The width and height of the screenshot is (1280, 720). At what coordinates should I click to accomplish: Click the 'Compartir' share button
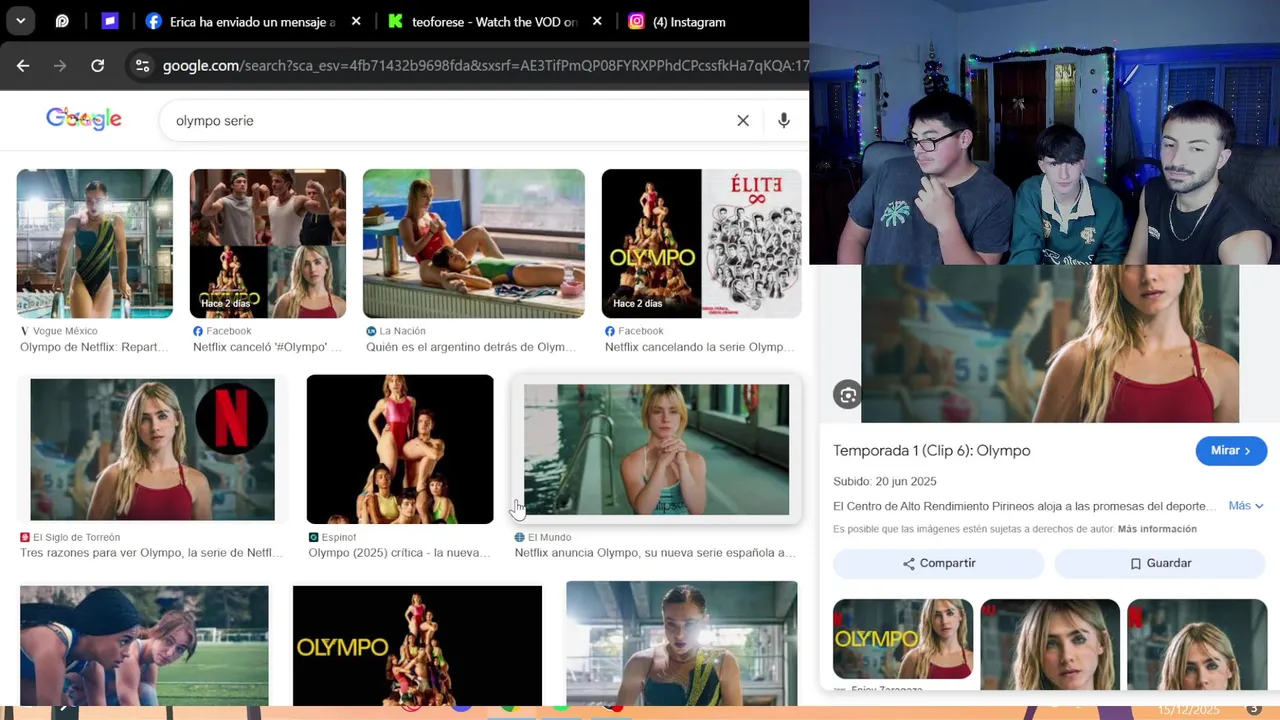(938, 563)
